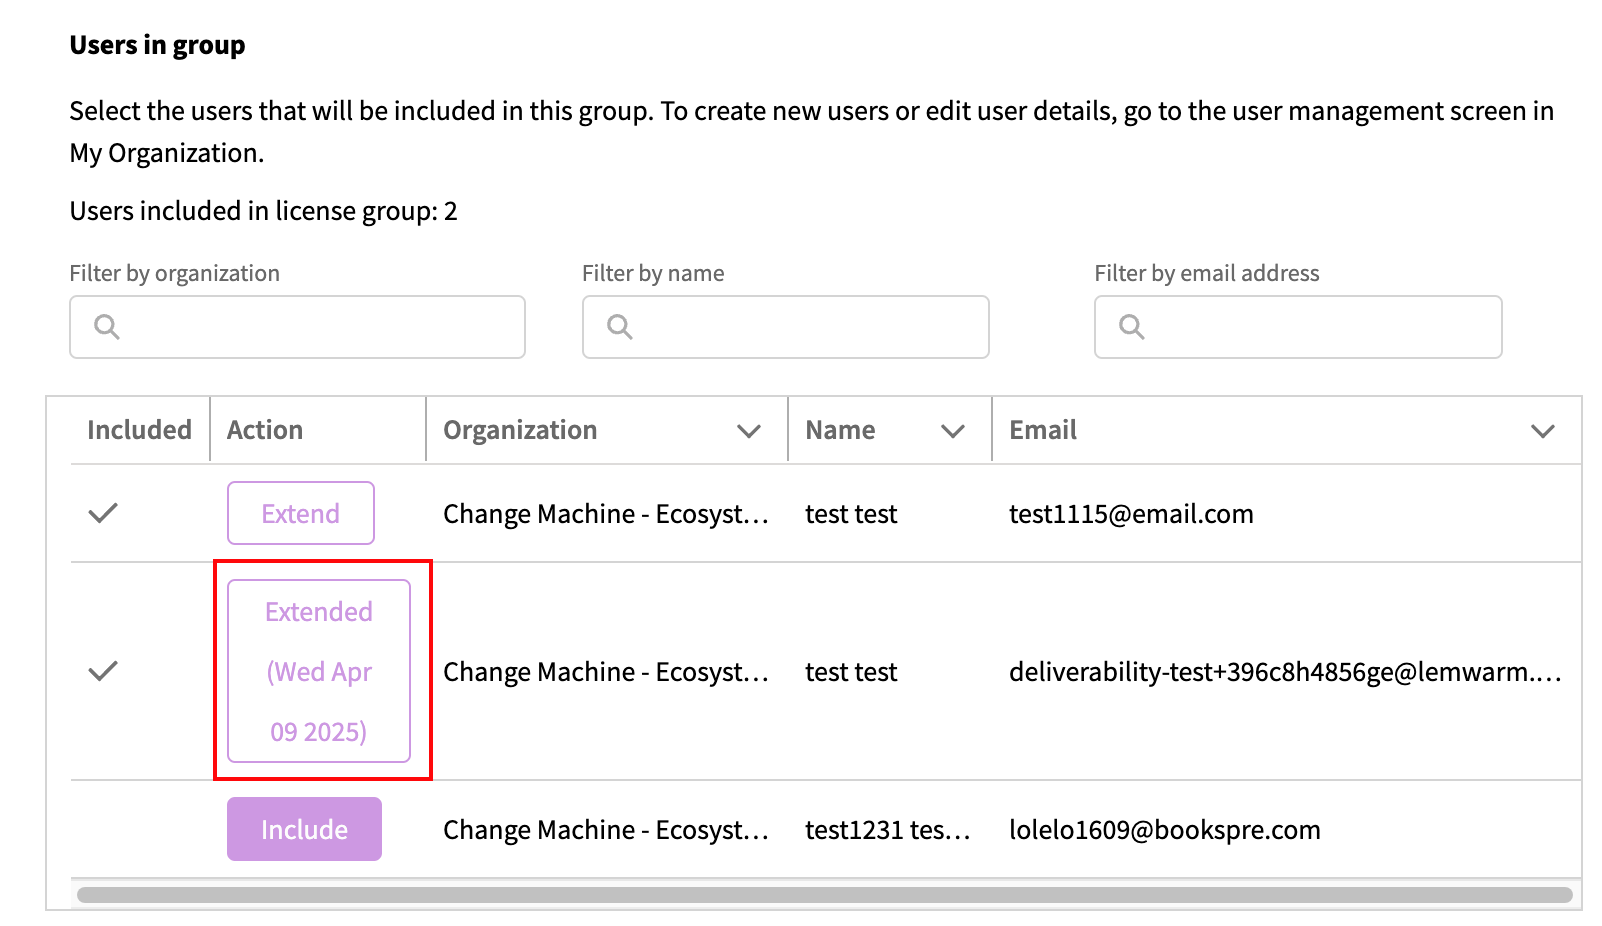Click the magnifier icon in name filter
Image resolution: width=1602 pixels, height=926 pixels.
620,327
